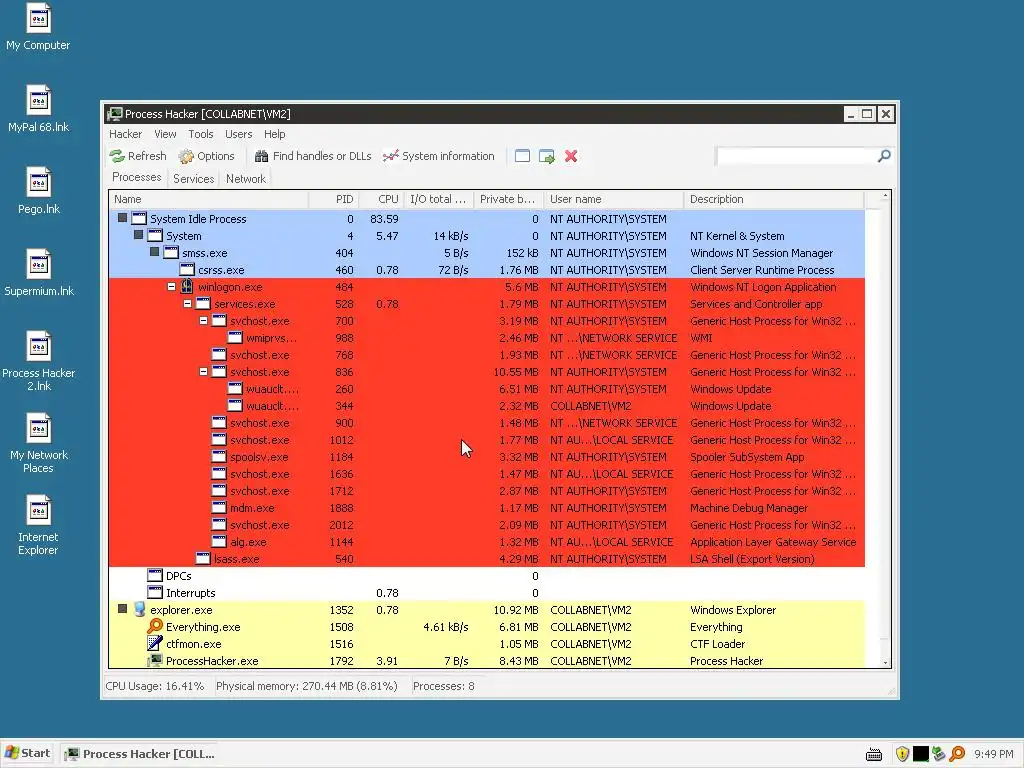
Task: Toggle the System process tree node
Action: click(138, 235)
